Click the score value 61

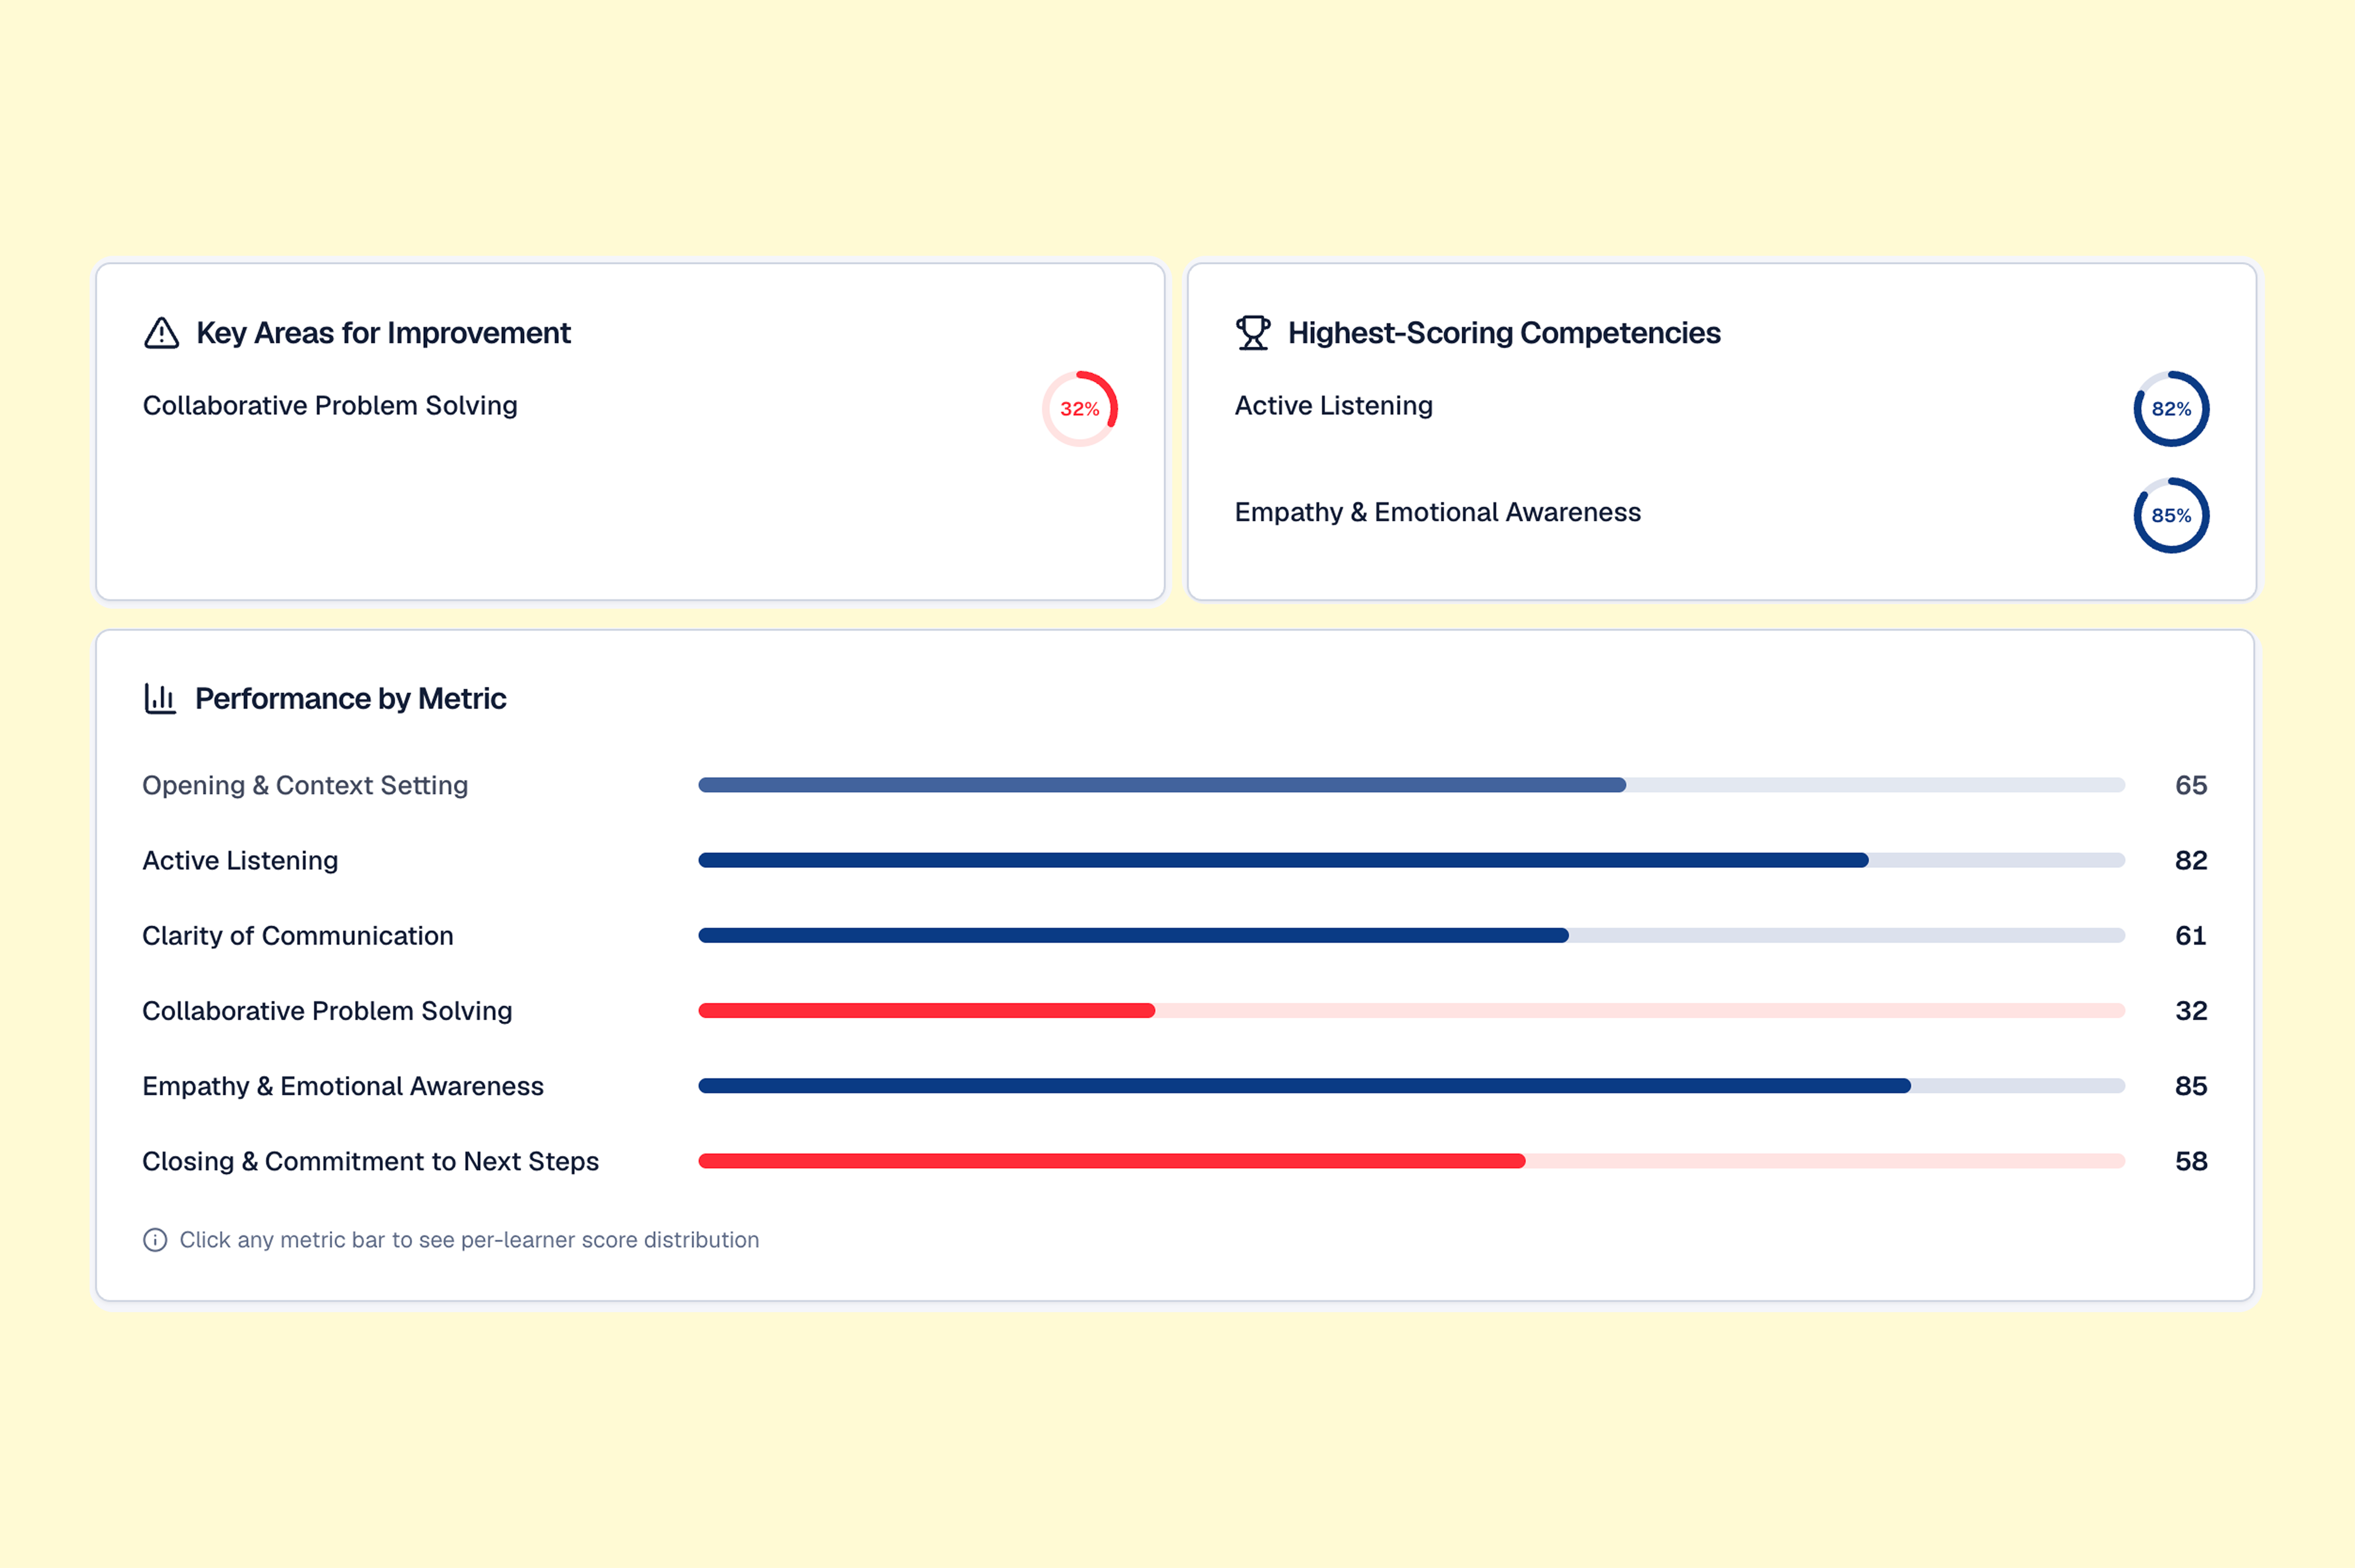[2191, 935]
